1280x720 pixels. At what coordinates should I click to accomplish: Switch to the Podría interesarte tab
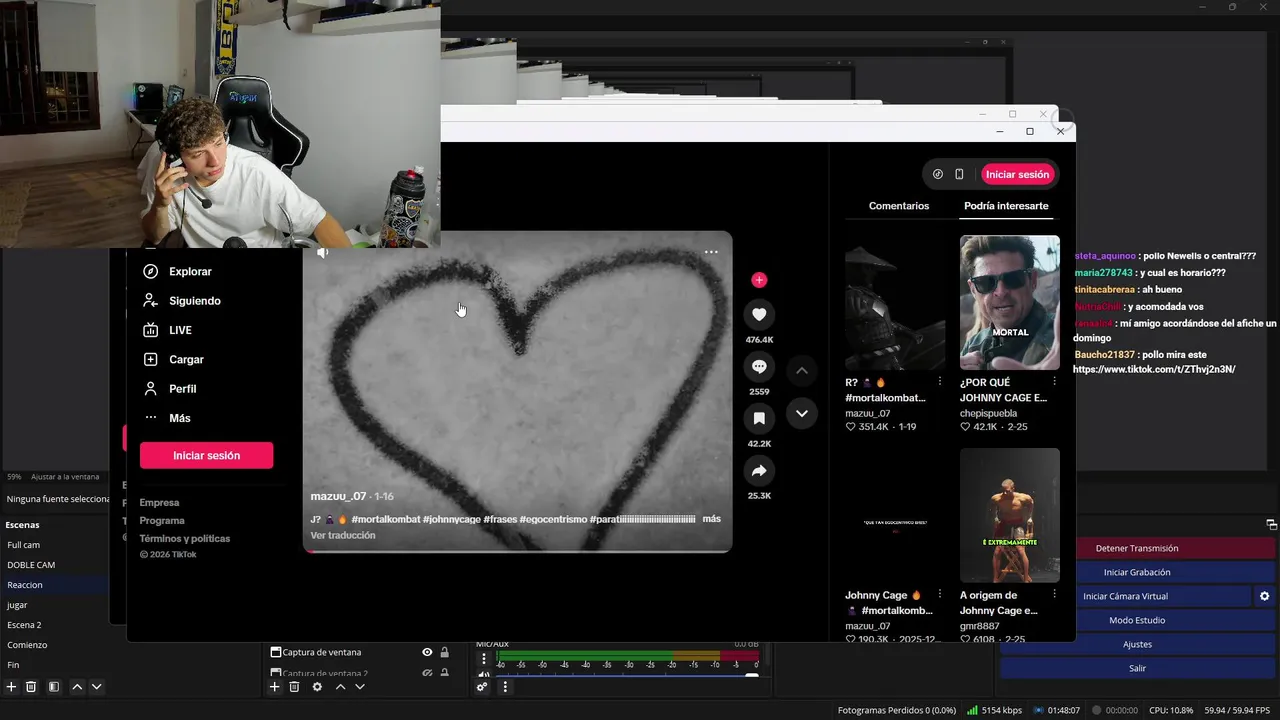click(1006, 206)
